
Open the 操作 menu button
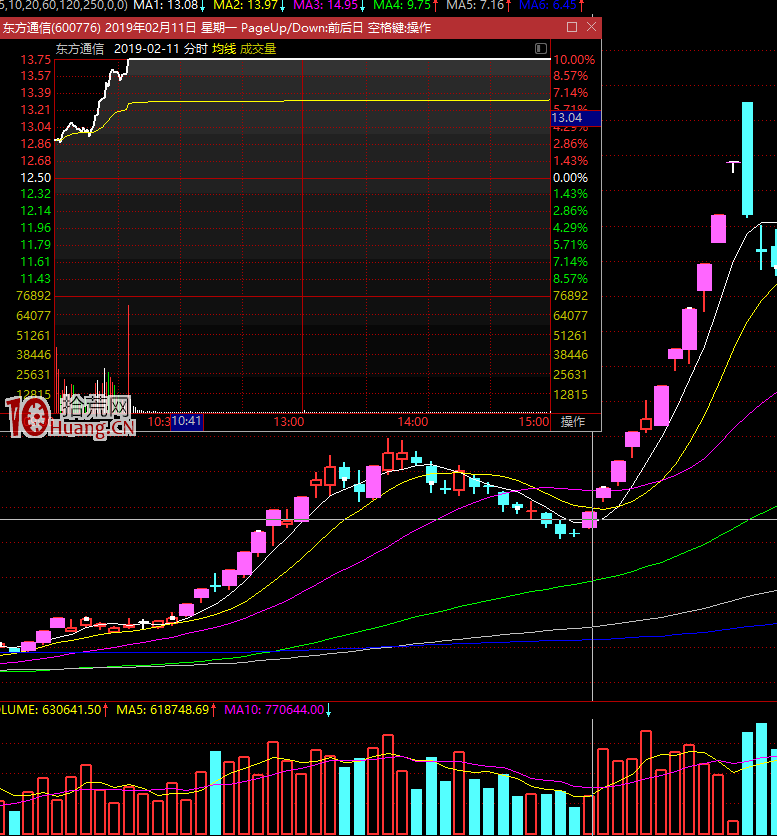point(573,422)
